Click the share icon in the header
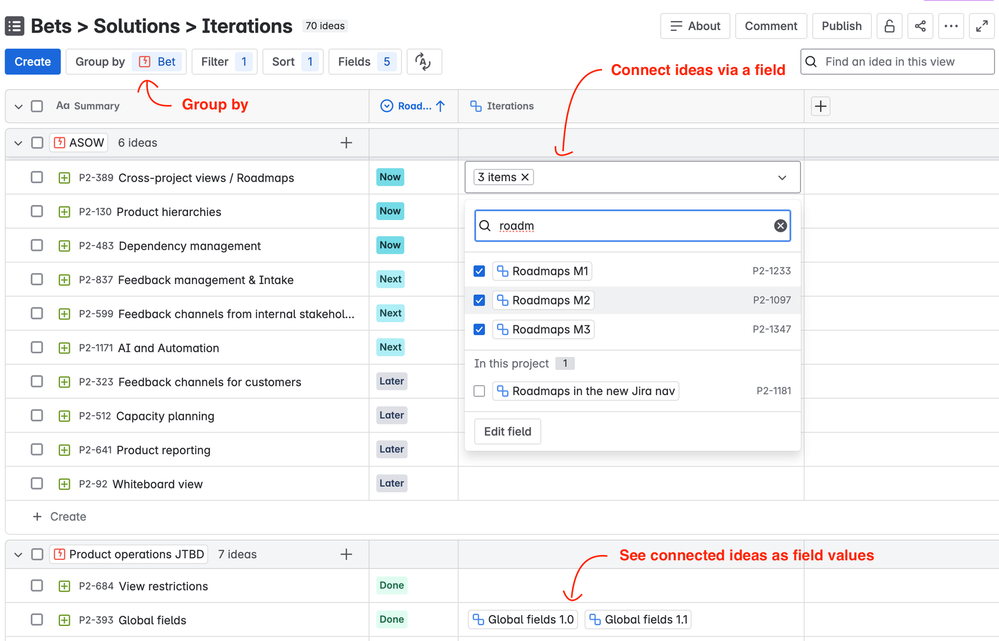The height and width of the screenshot is (641, 999). click(920, 26)
